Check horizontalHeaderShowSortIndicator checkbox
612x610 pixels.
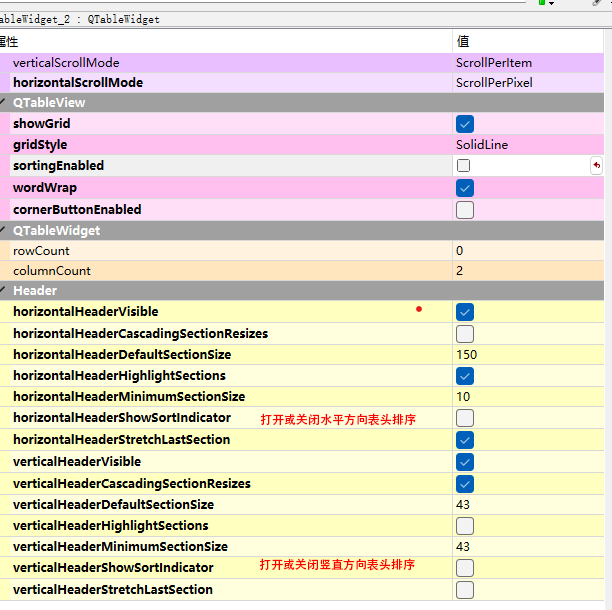(464, 418)
